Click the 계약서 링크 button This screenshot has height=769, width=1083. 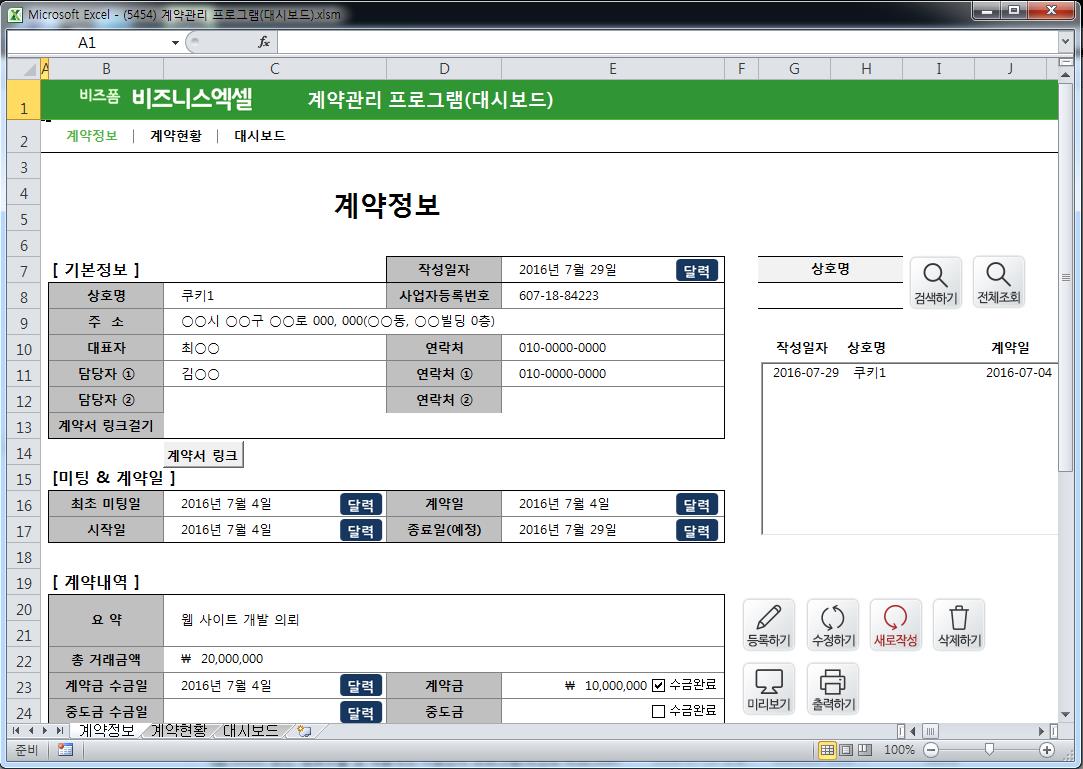tap(203, 455)
